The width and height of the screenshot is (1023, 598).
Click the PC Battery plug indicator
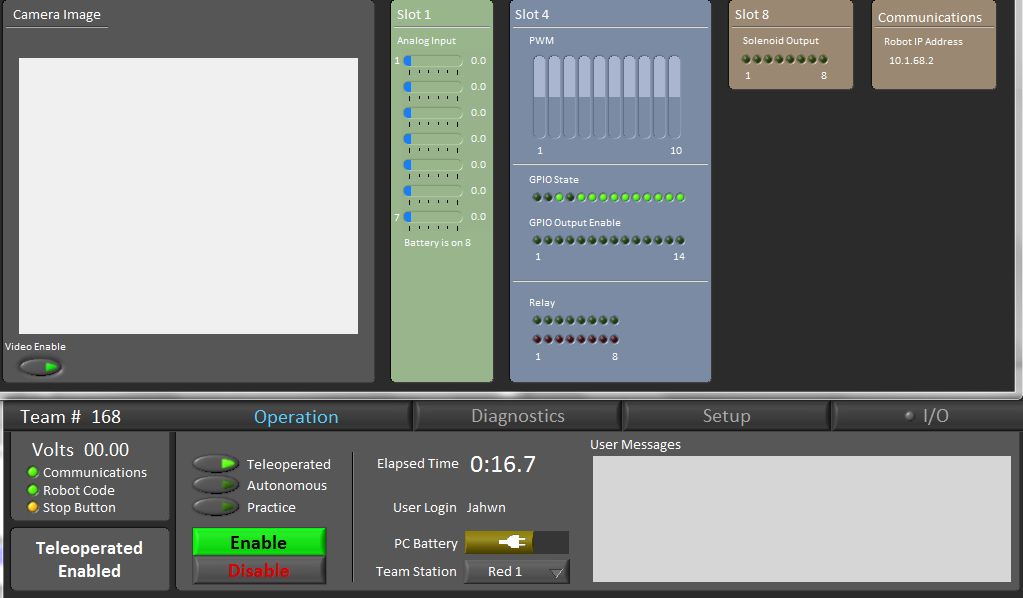click(x=517, y=543)
